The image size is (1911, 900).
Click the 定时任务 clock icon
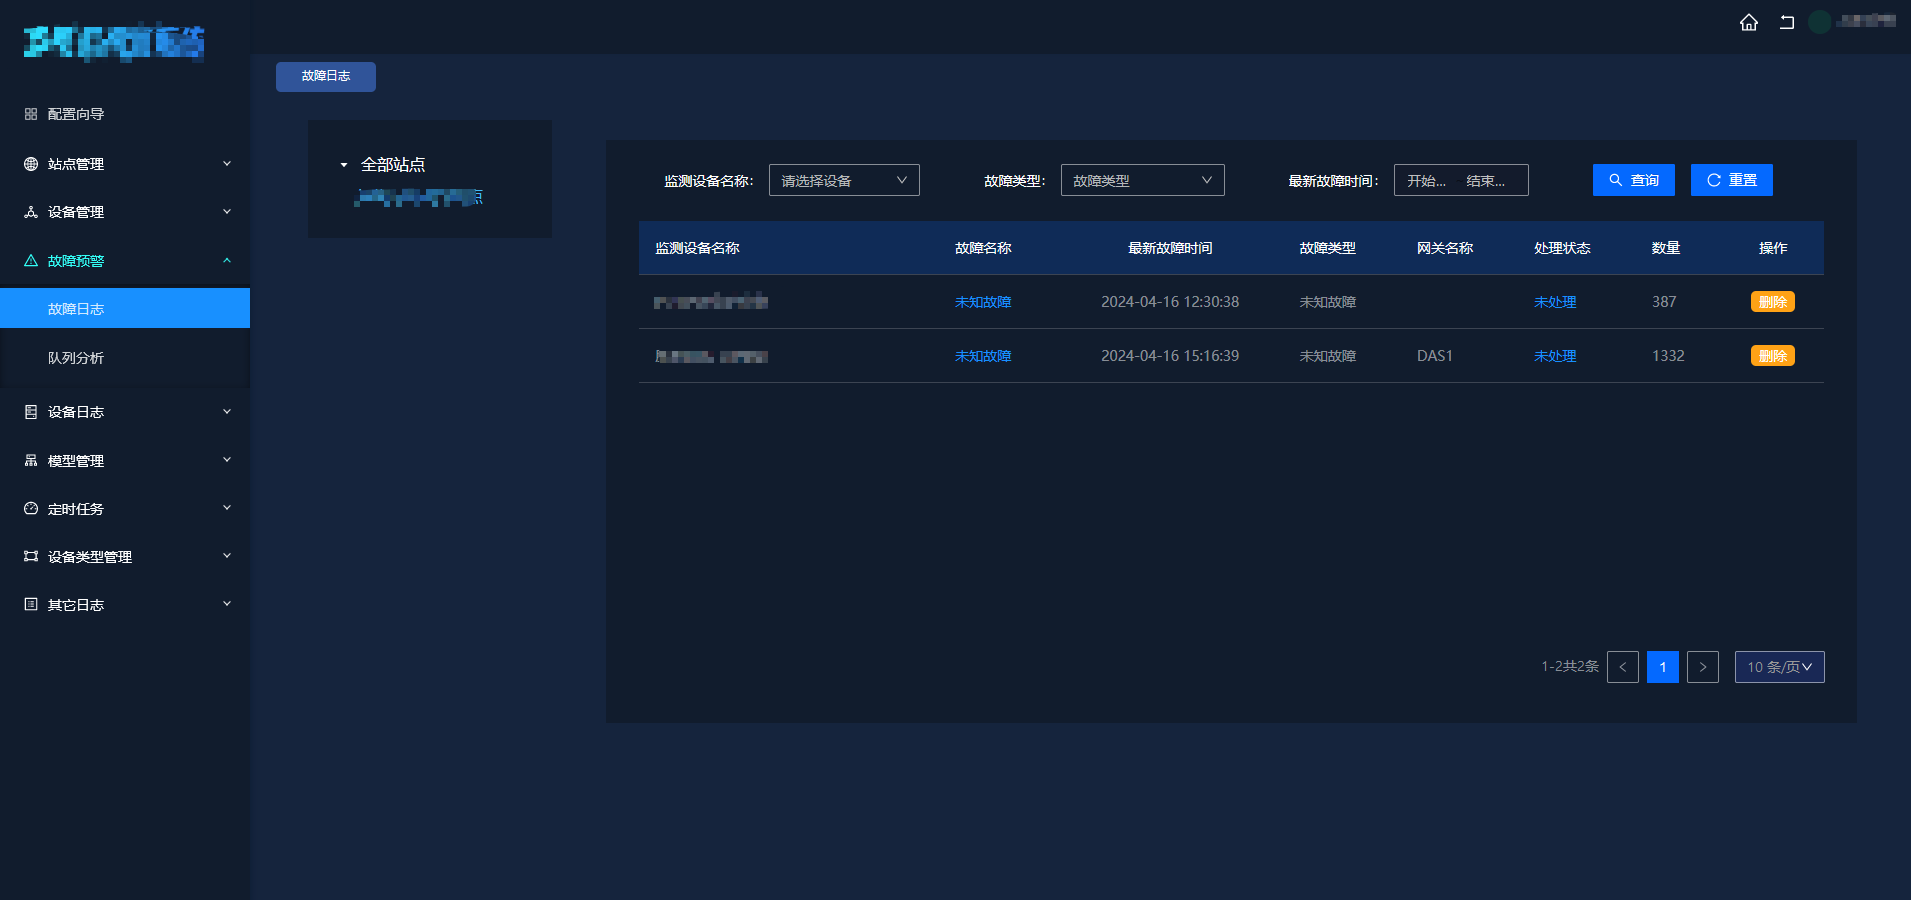31,509
